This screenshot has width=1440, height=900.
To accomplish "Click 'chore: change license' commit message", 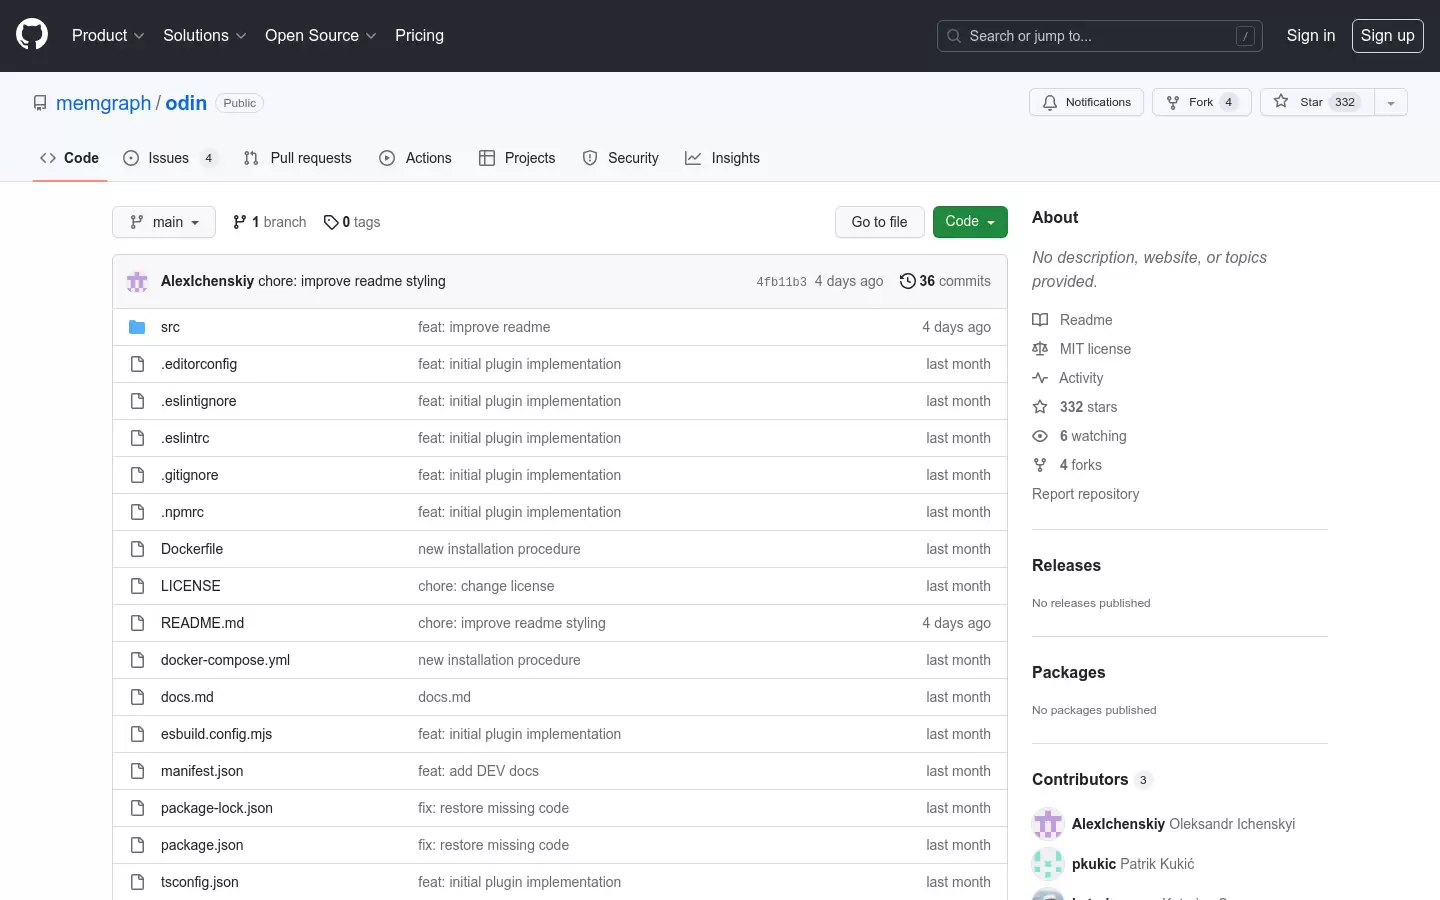I will pyautogui.click(x=486, y=586).
